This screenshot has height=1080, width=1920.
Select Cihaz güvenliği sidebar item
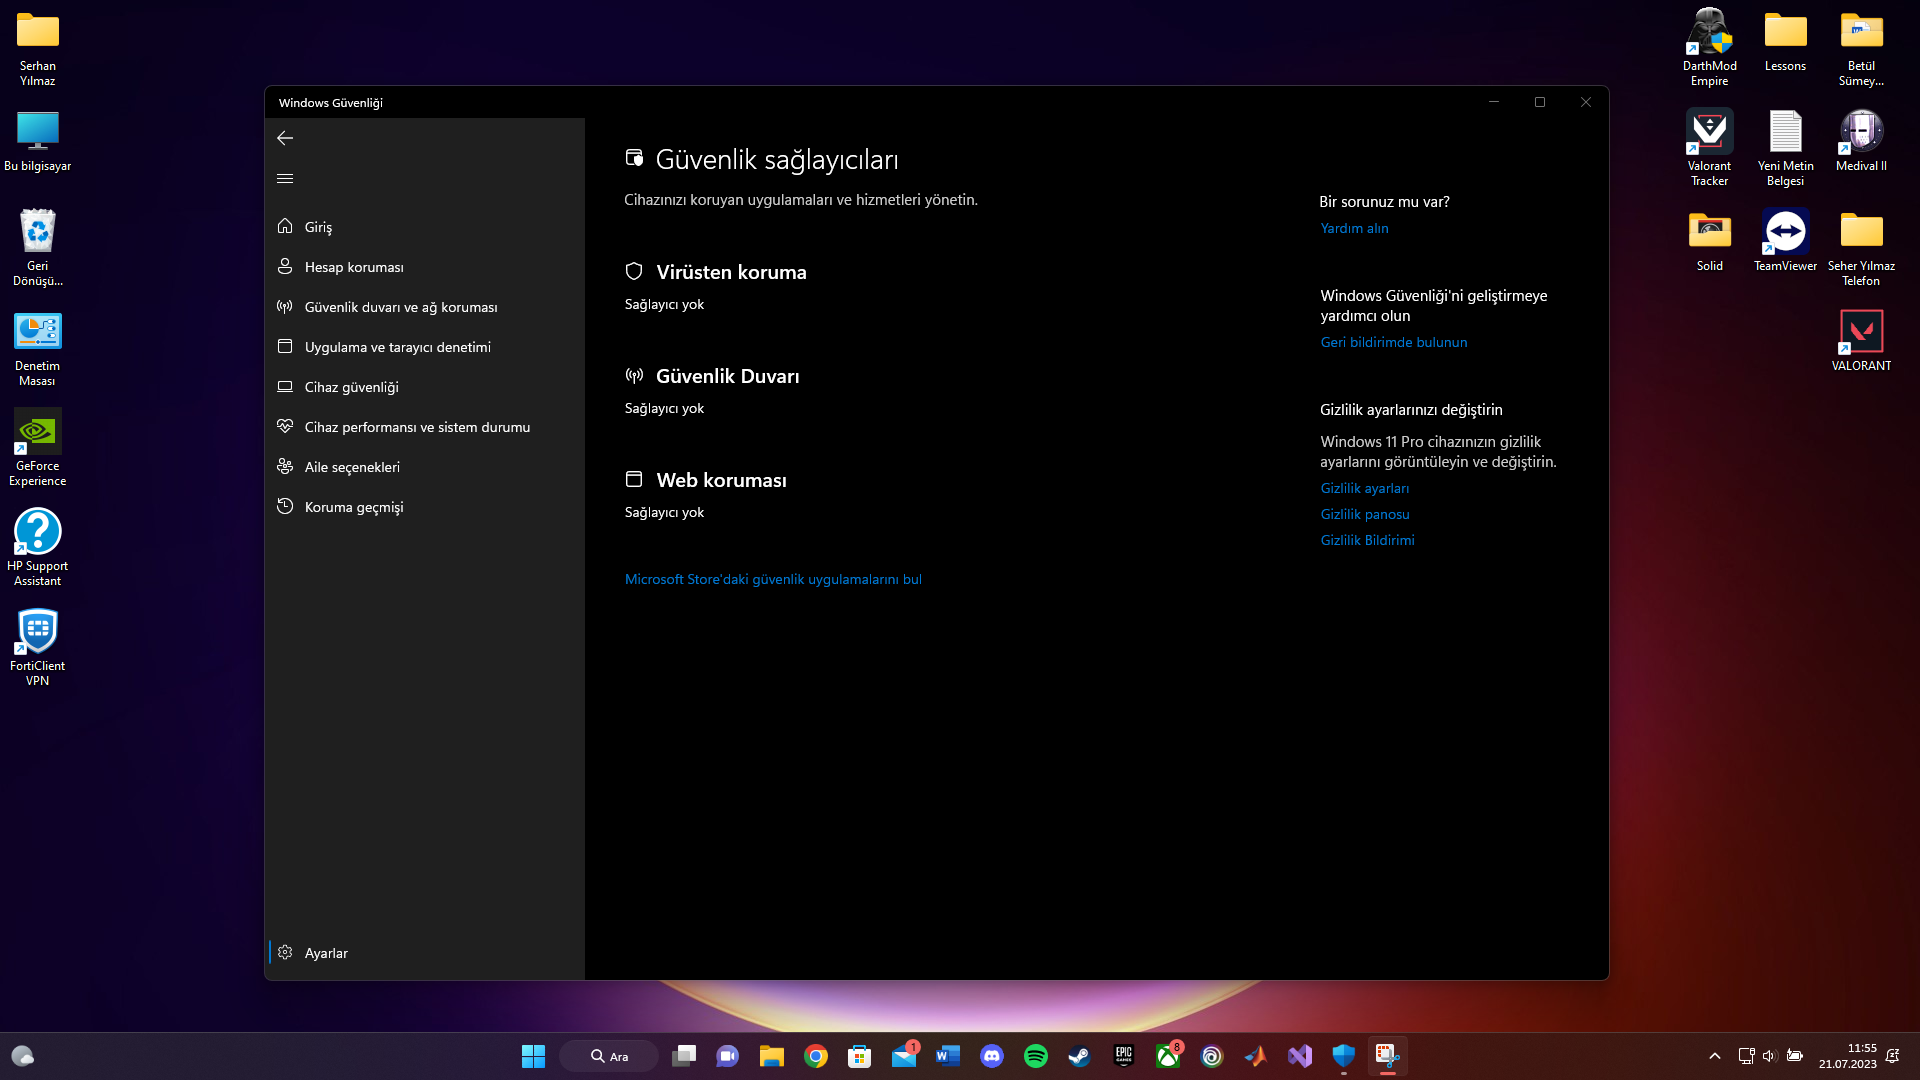351,387
